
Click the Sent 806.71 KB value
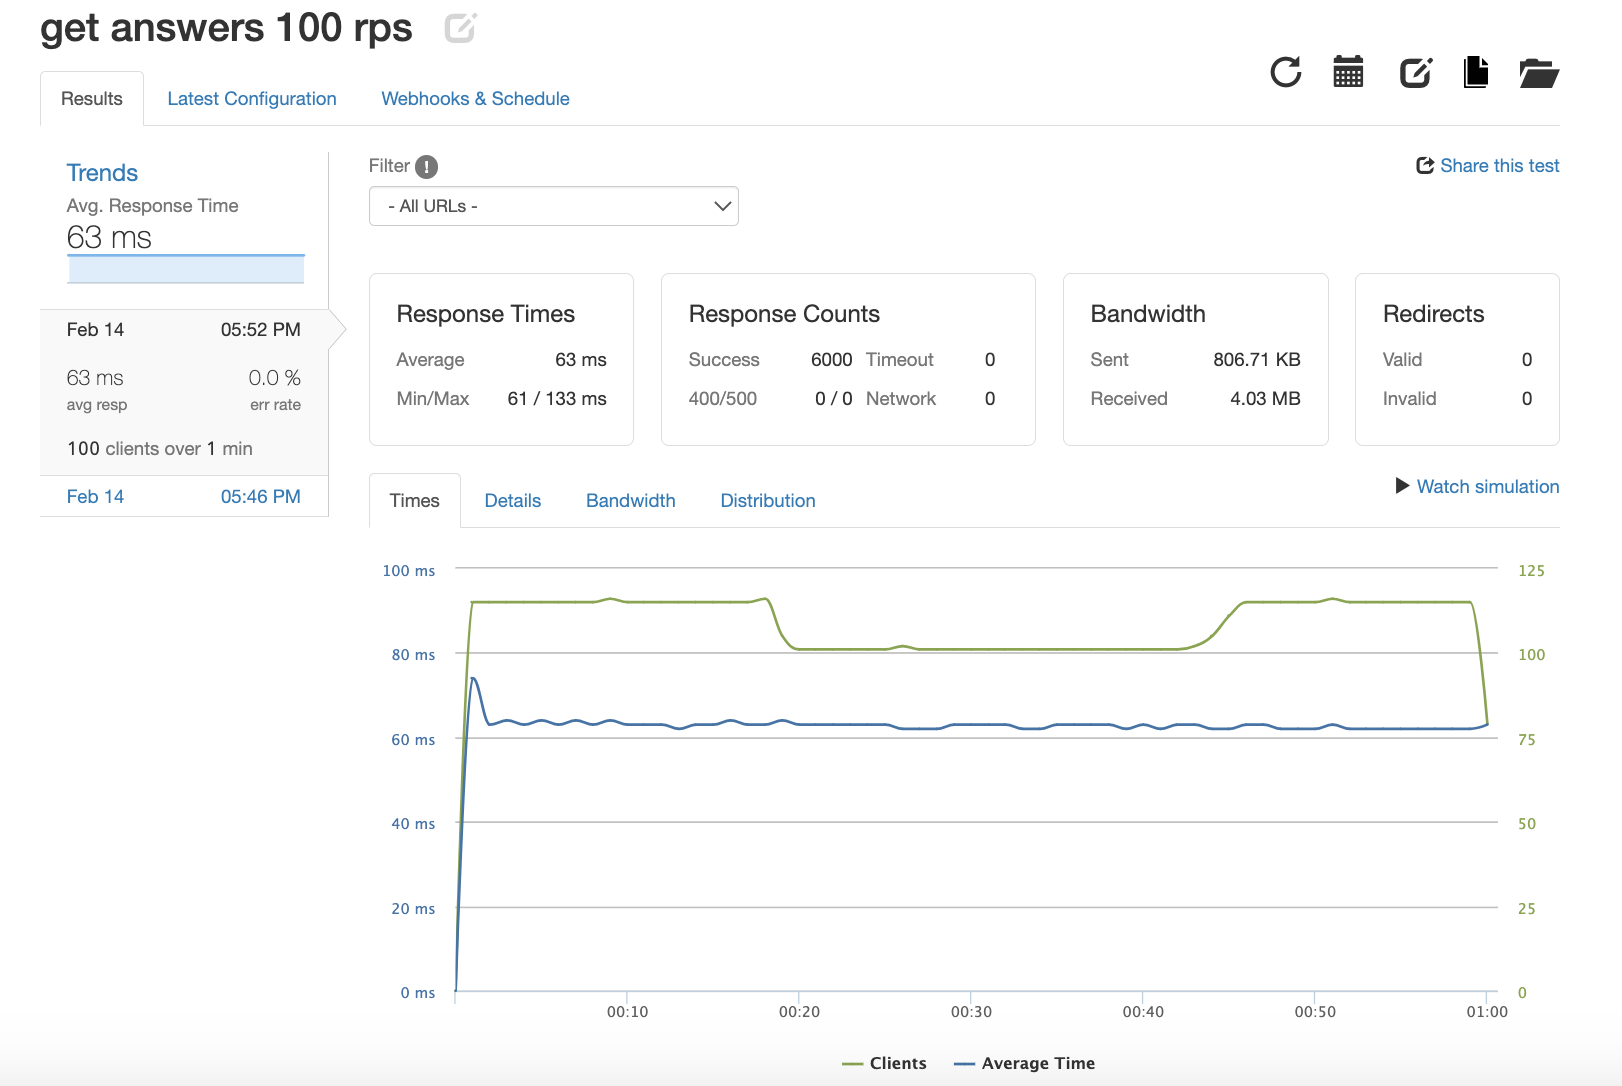point(1257,360)
